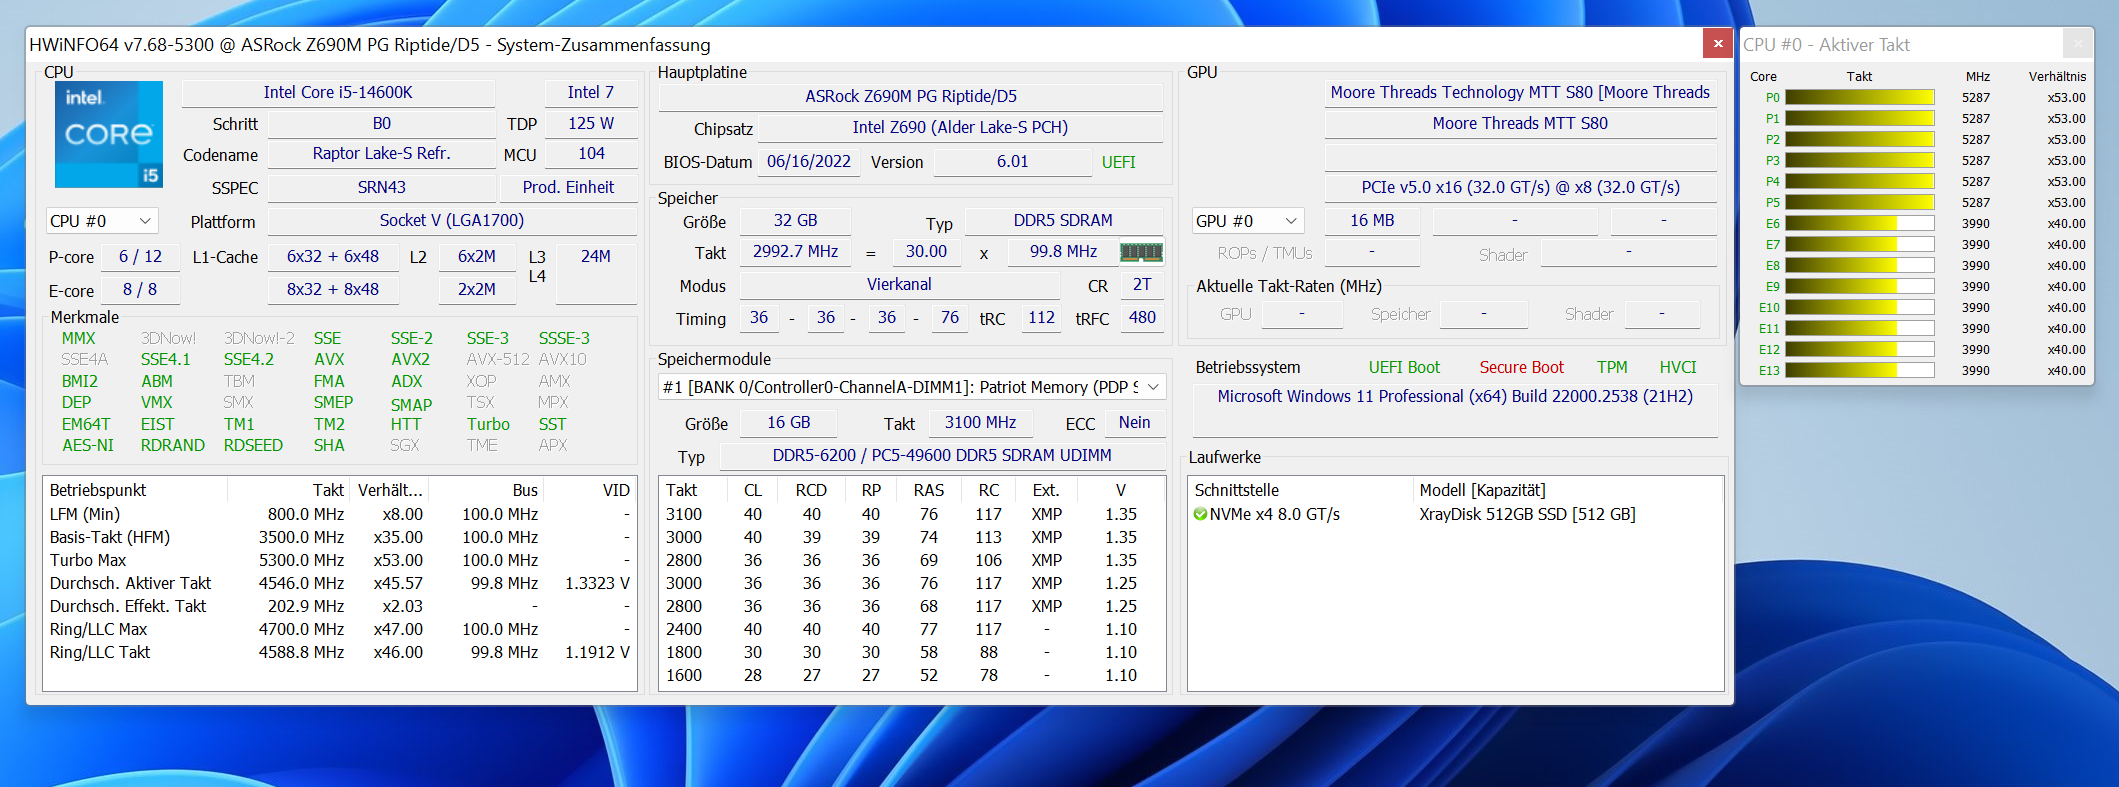Image resolution: width=2119 pixels, height=787 pixels.
Task: Click the Modell [Kapazität] column header
Action: click(x=1568, y=490)
